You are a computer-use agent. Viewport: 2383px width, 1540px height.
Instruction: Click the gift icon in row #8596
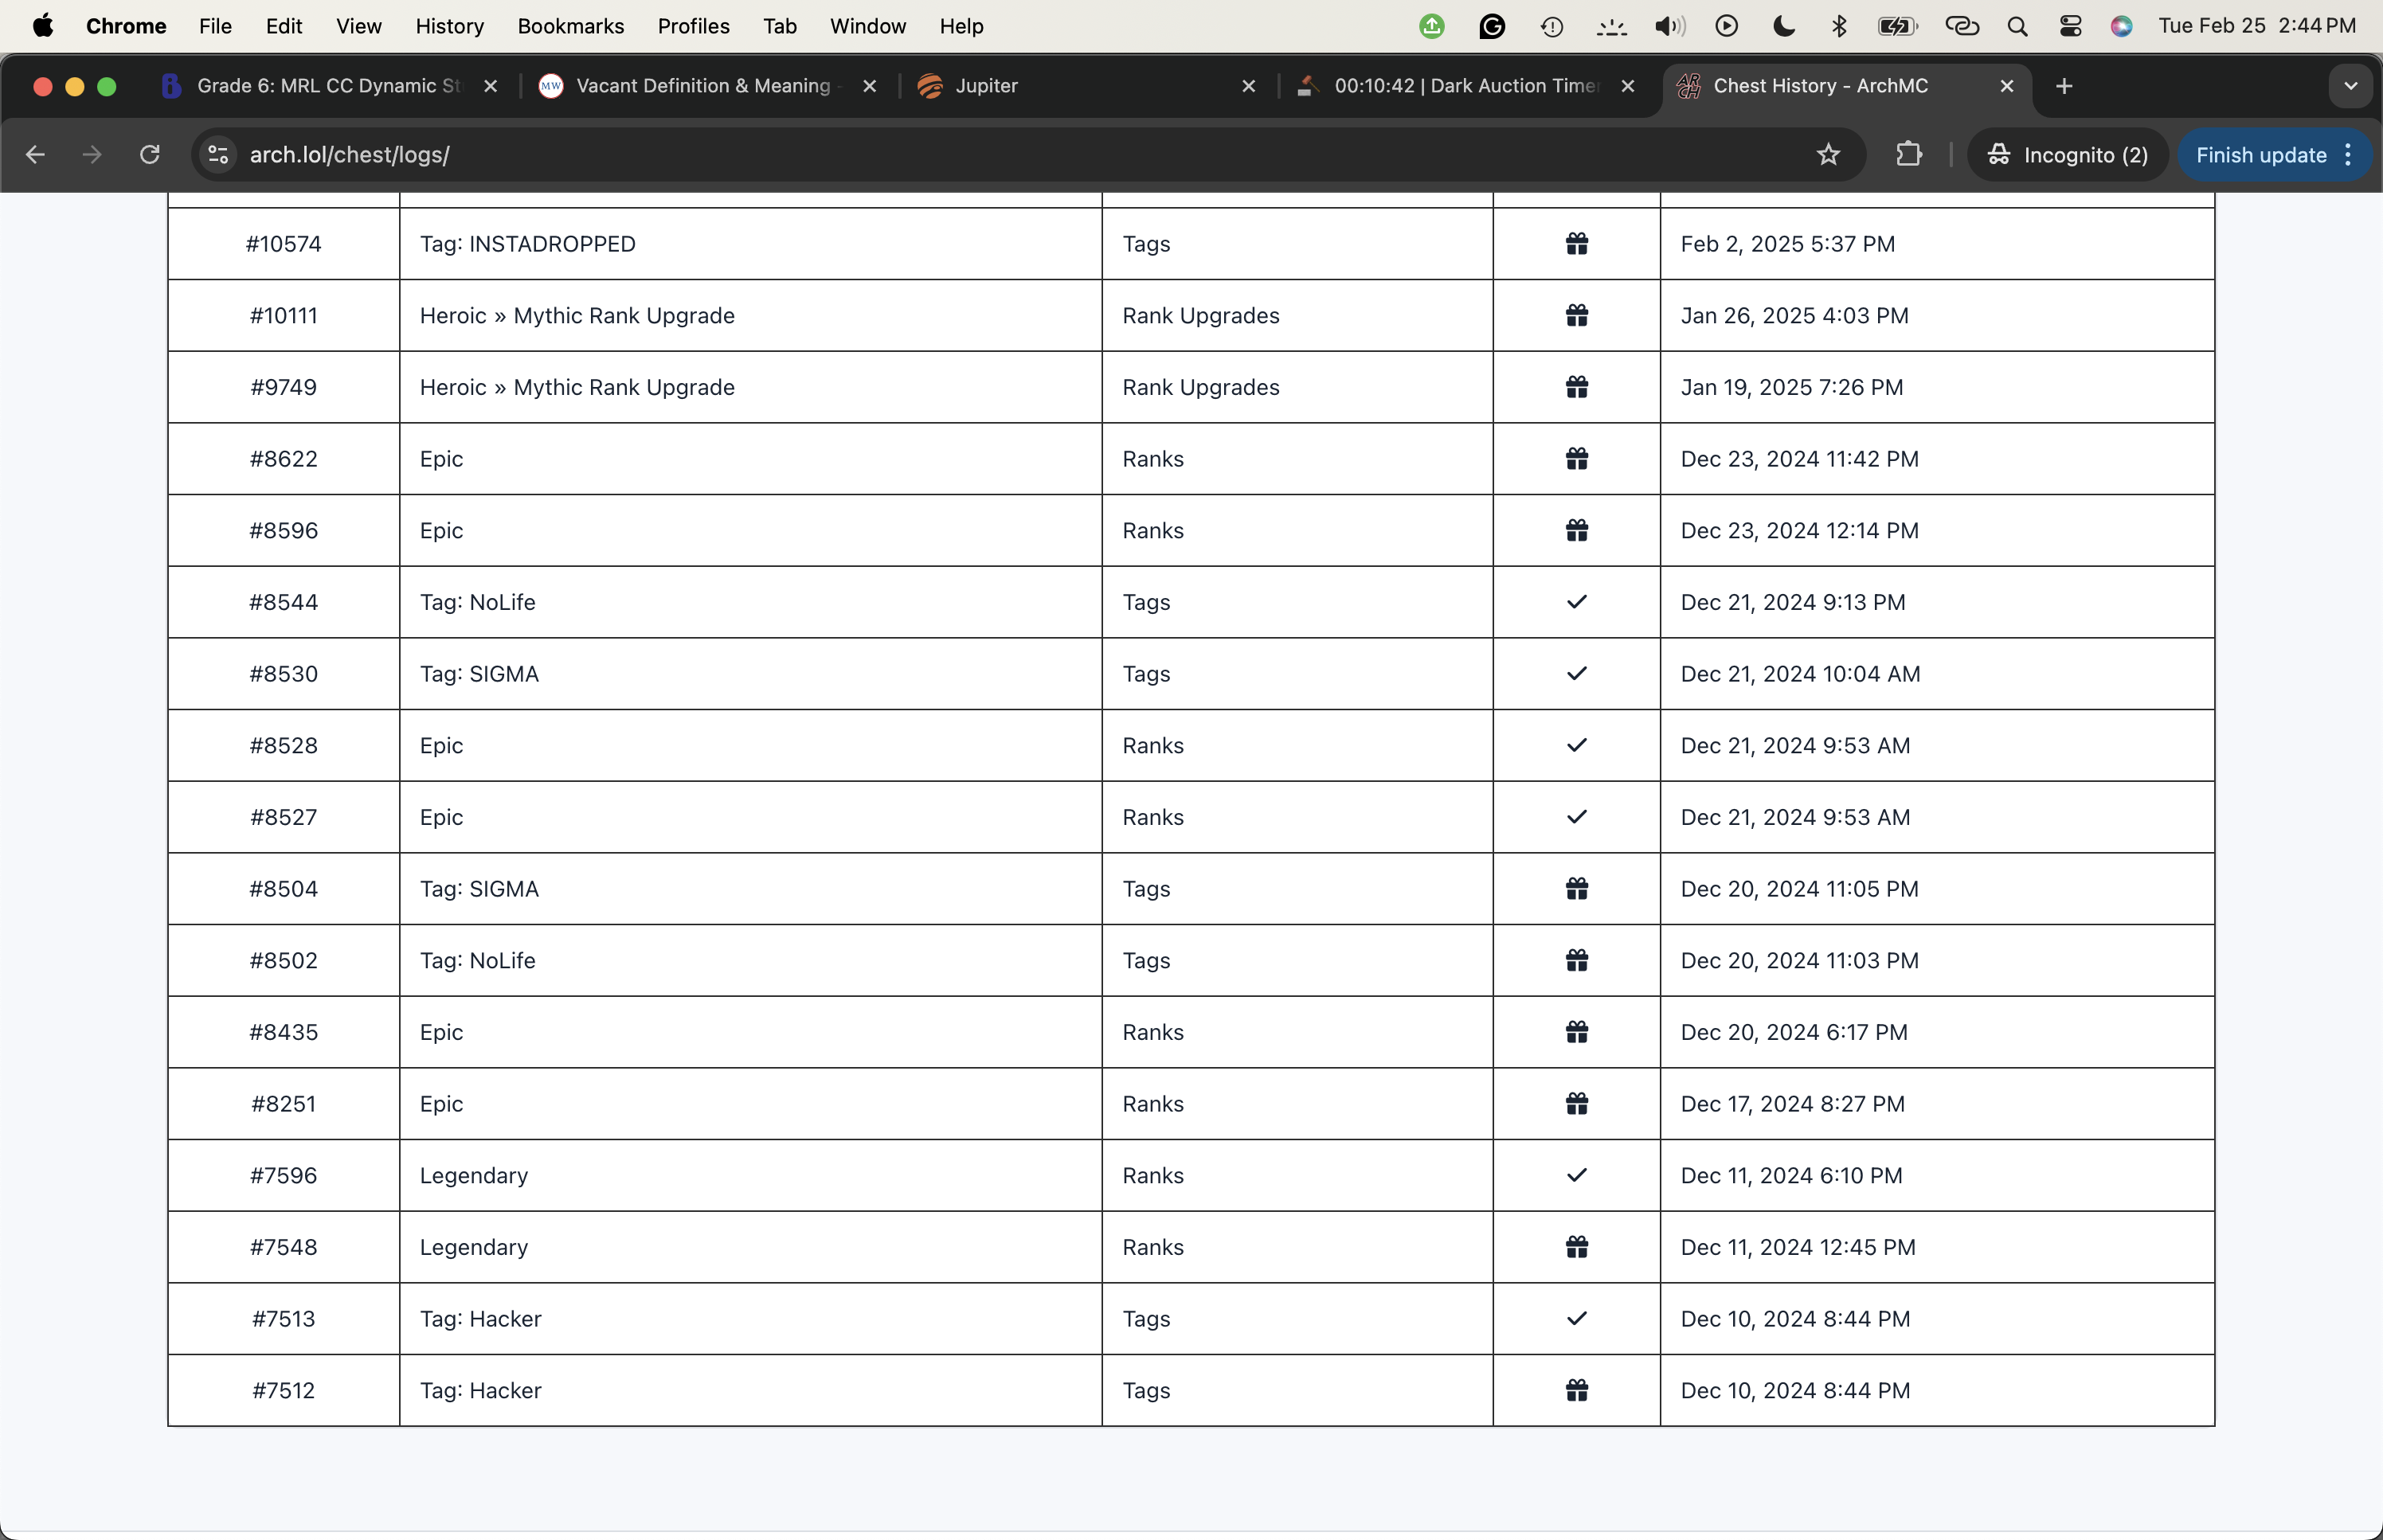click(1576, 531)
